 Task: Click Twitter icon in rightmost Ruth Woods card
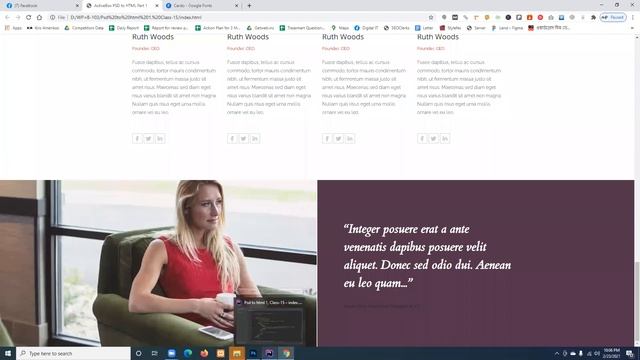coord(433,139)
